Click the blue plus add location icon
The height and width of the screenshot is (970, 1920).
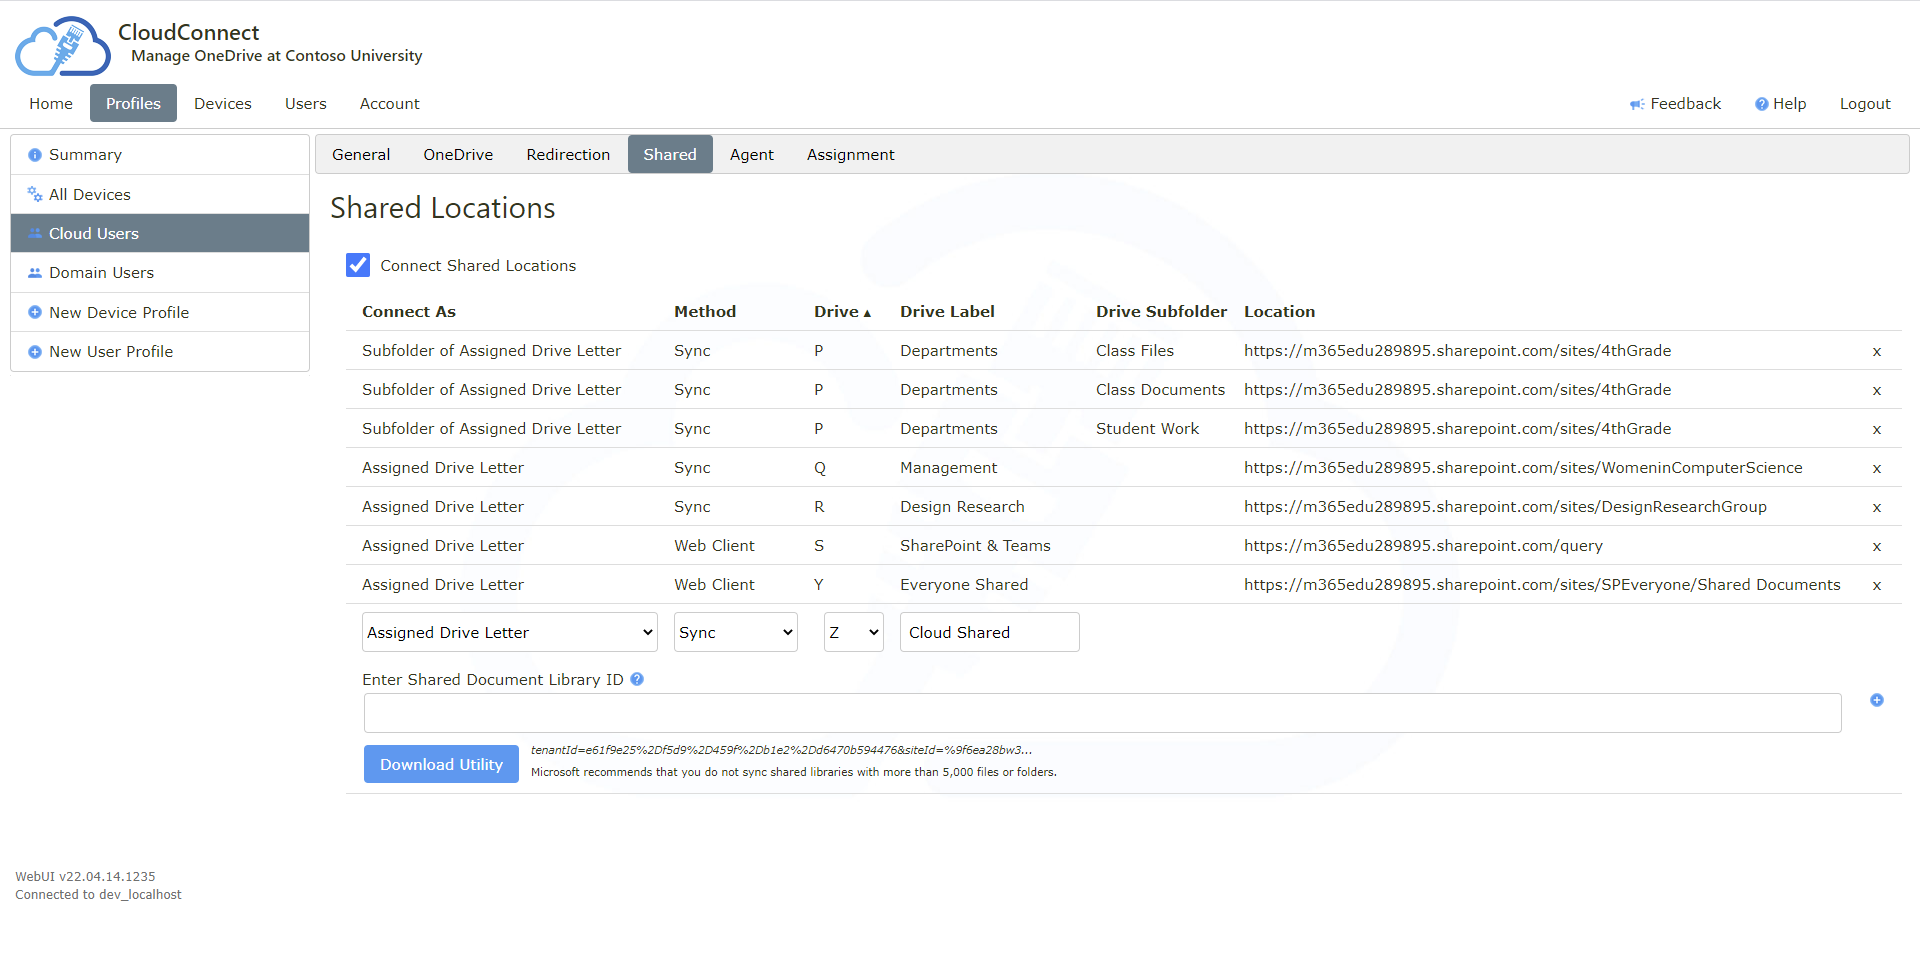click(x=1876, y=700)
